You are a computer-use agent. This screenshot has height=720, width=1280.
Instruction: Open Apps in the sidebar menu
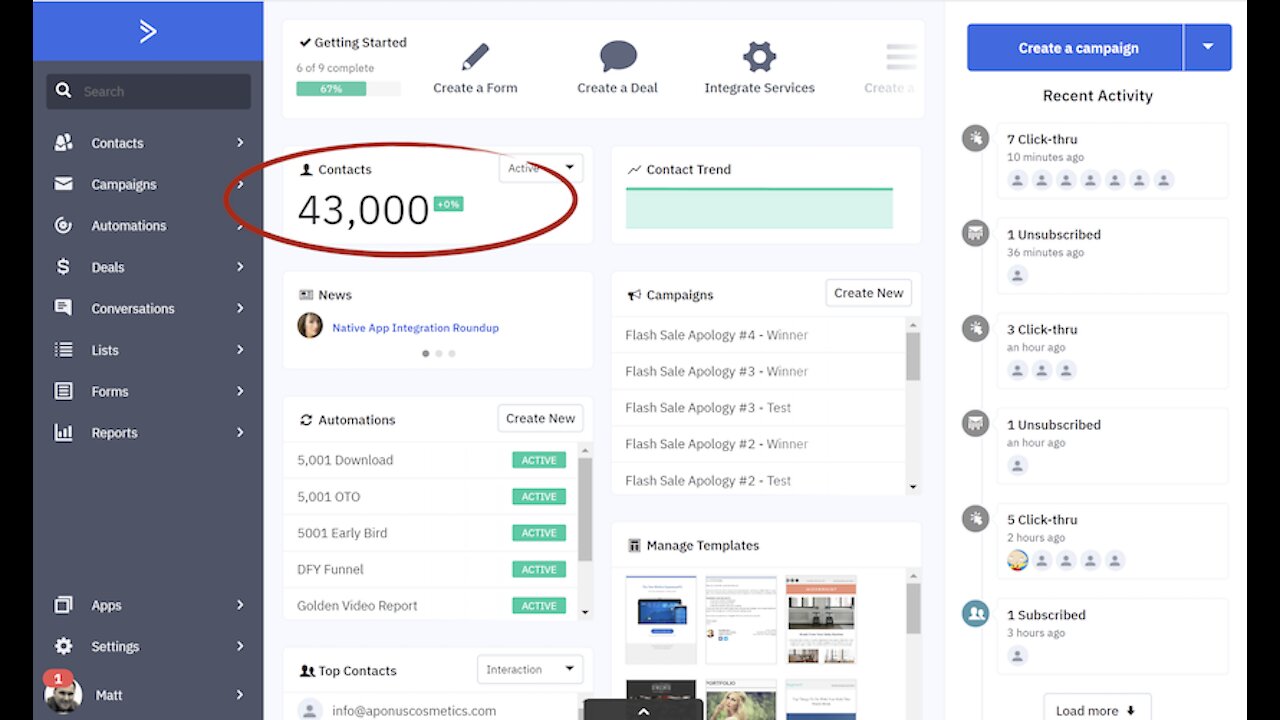(106, 605)
